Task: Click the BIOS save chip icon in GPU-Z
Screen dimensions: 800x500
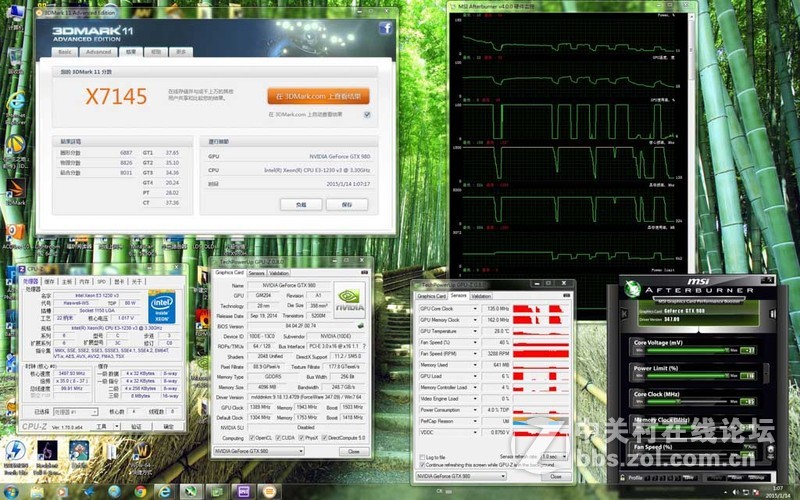Action: tap(361, 326)
